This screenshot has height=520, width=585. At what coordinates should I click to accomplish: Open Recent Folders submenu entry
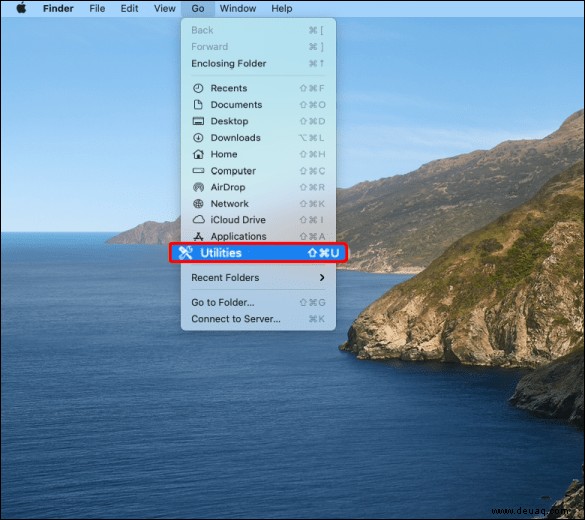coord(258,278)
